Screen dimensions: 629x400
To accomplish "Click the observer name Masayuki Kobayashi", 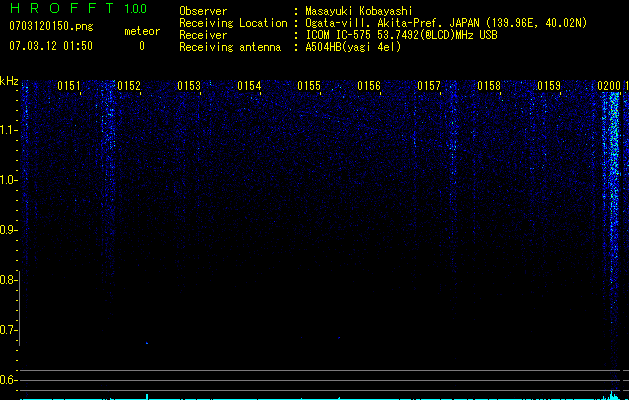I will tap(359, 11).
